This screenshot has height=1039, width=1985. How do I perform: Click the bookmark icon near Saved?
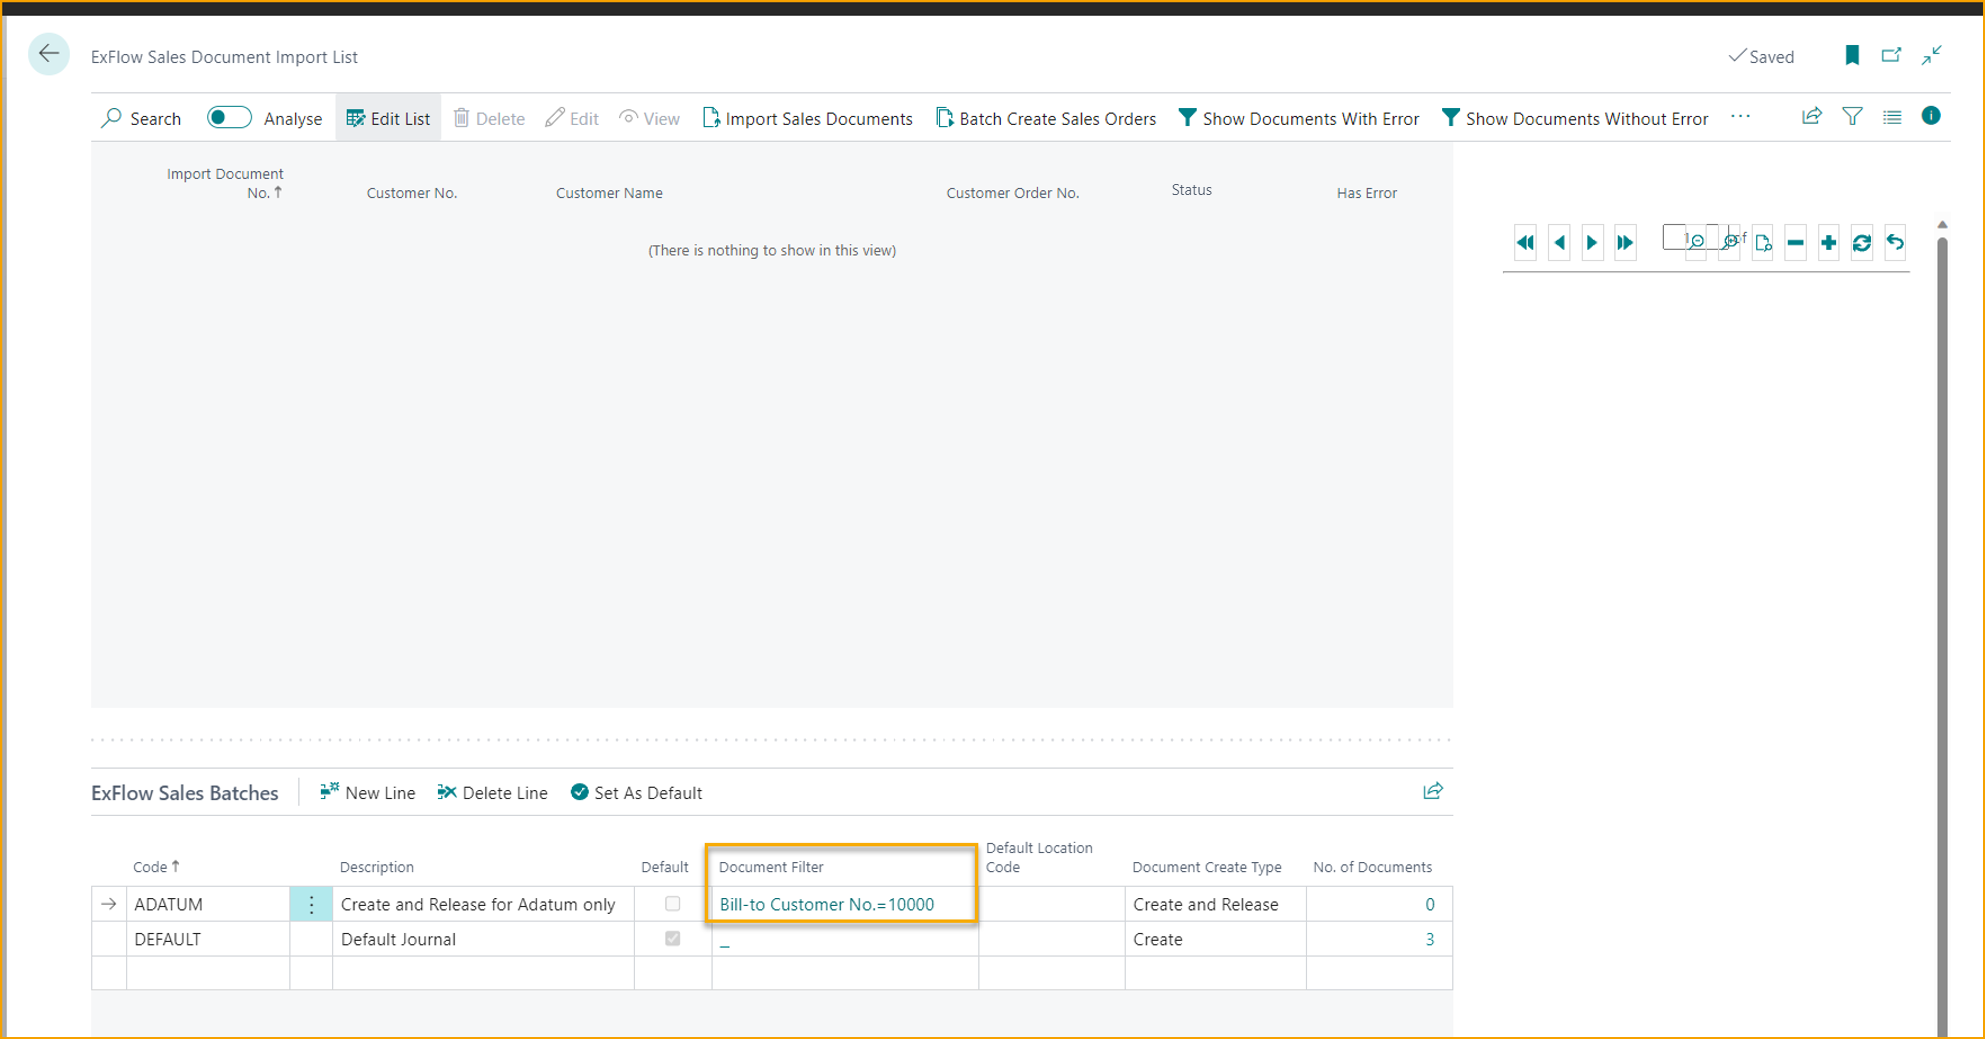point(1851,55)
